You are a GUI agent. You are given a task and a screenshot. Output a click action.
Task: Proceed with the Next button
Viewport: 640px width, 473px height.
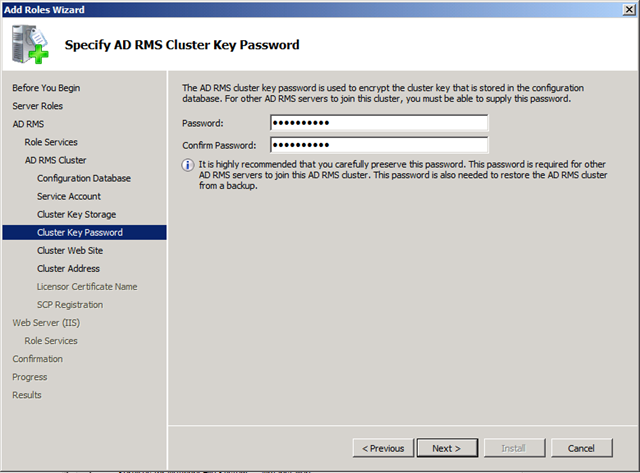[x=447, y=448]
